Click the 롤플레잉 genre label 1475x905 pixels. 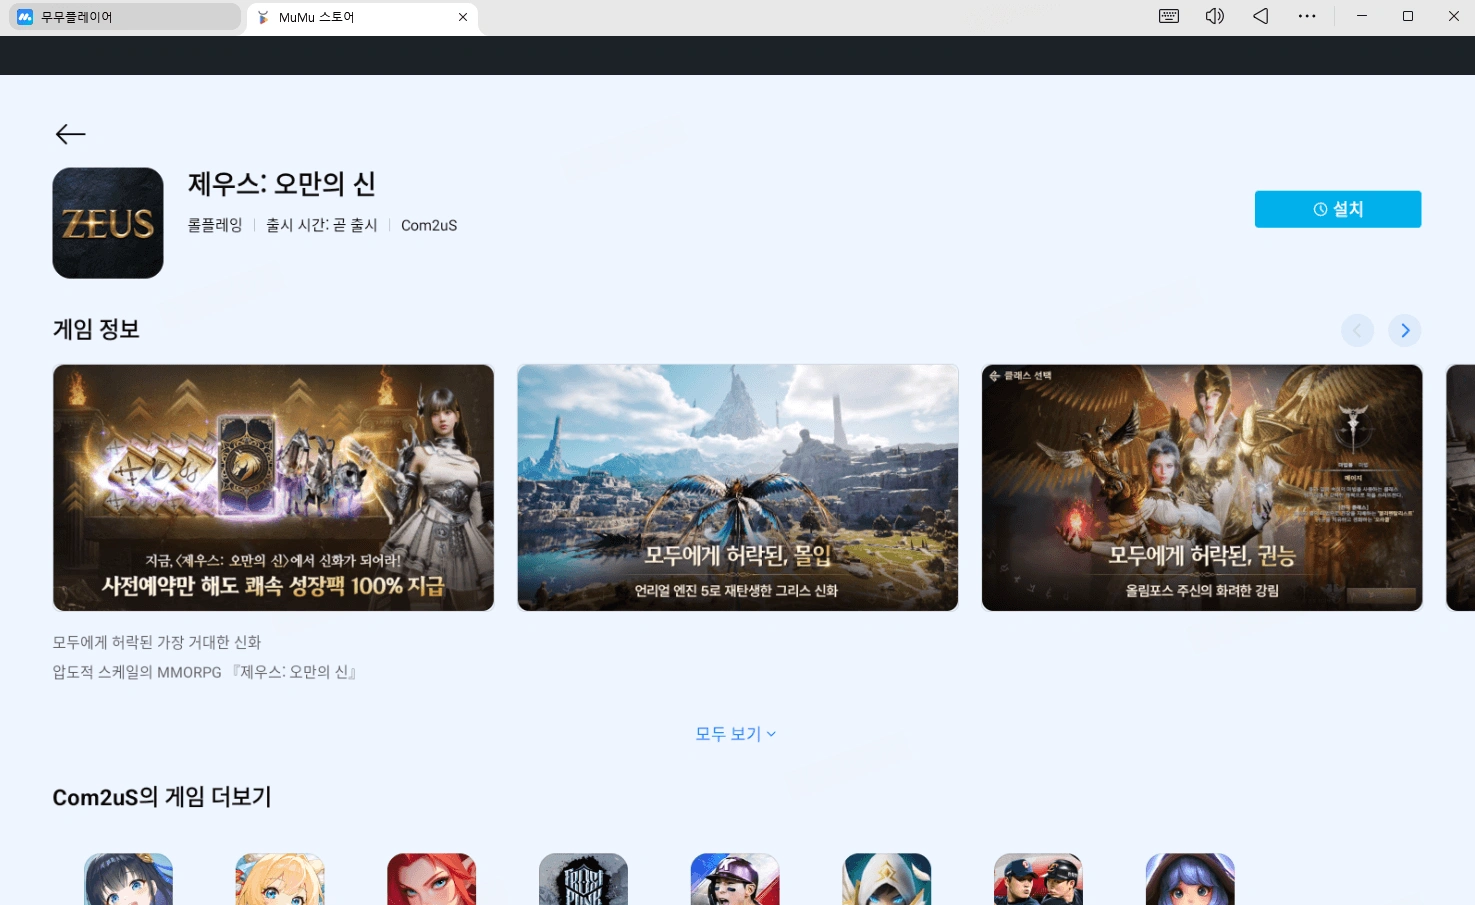point(215,225)
